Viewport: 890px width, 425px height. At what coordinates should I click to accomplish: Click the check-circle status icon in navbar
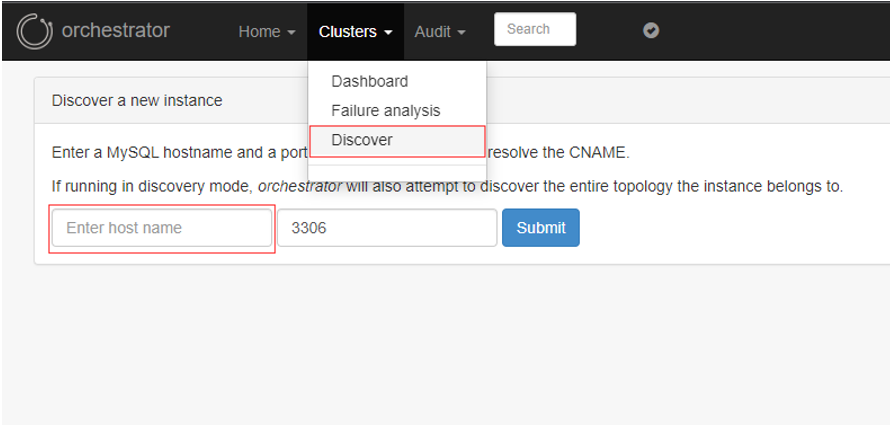651,30
